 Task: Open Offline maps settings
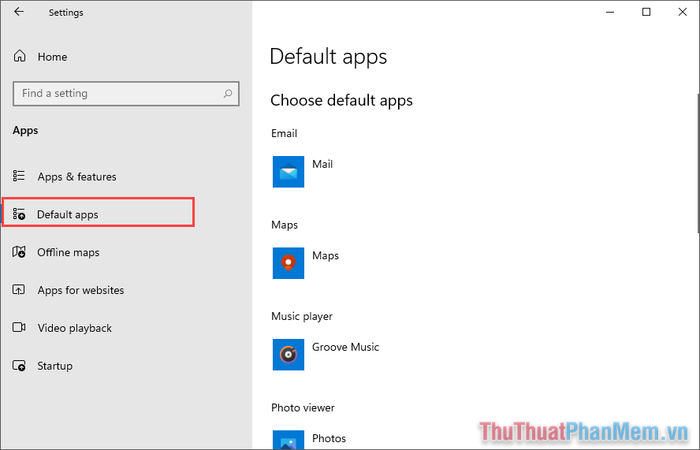point(68,252)
